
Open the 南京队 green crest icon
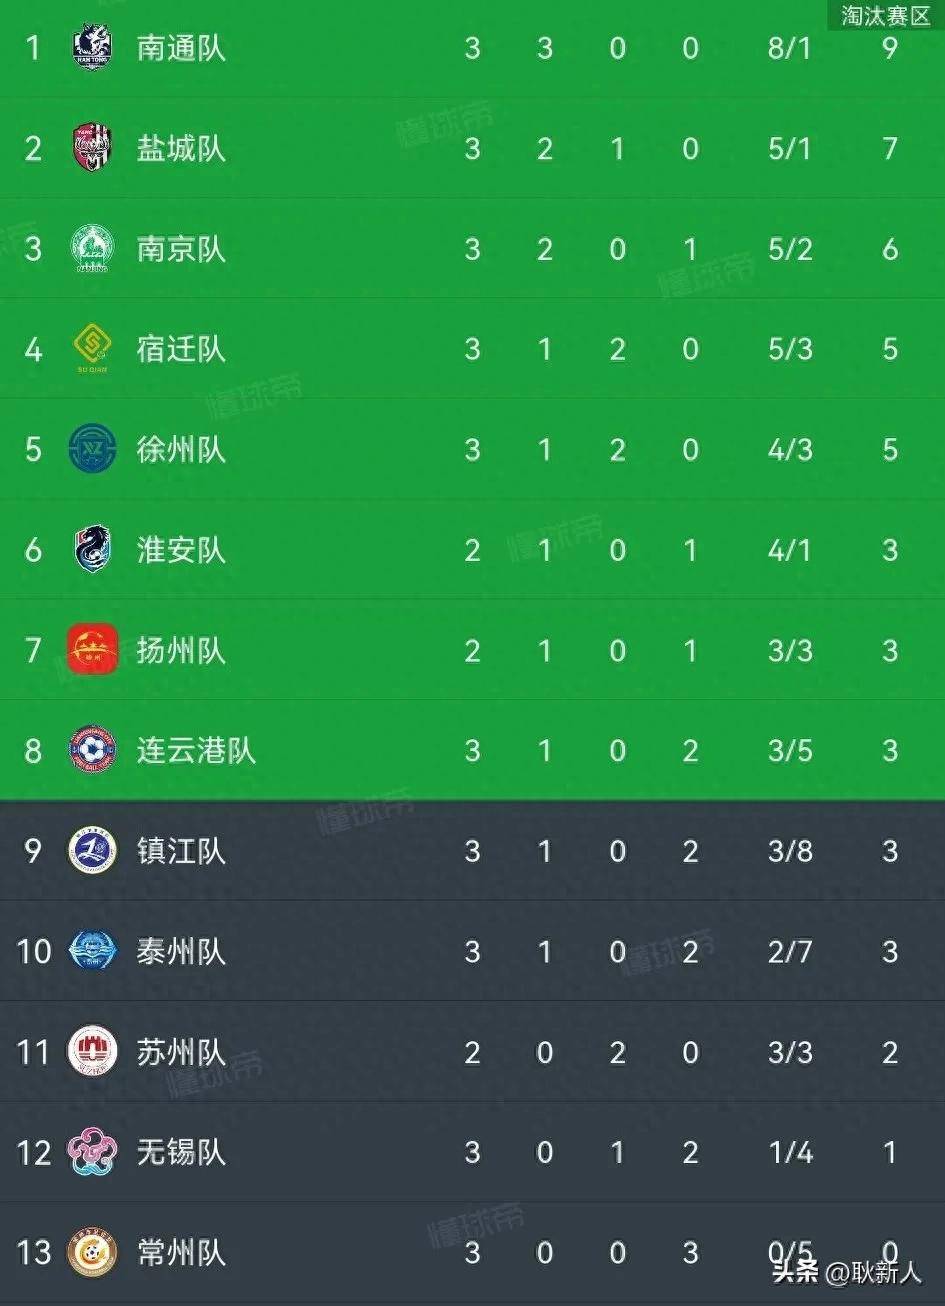click(x=93, y=248)
